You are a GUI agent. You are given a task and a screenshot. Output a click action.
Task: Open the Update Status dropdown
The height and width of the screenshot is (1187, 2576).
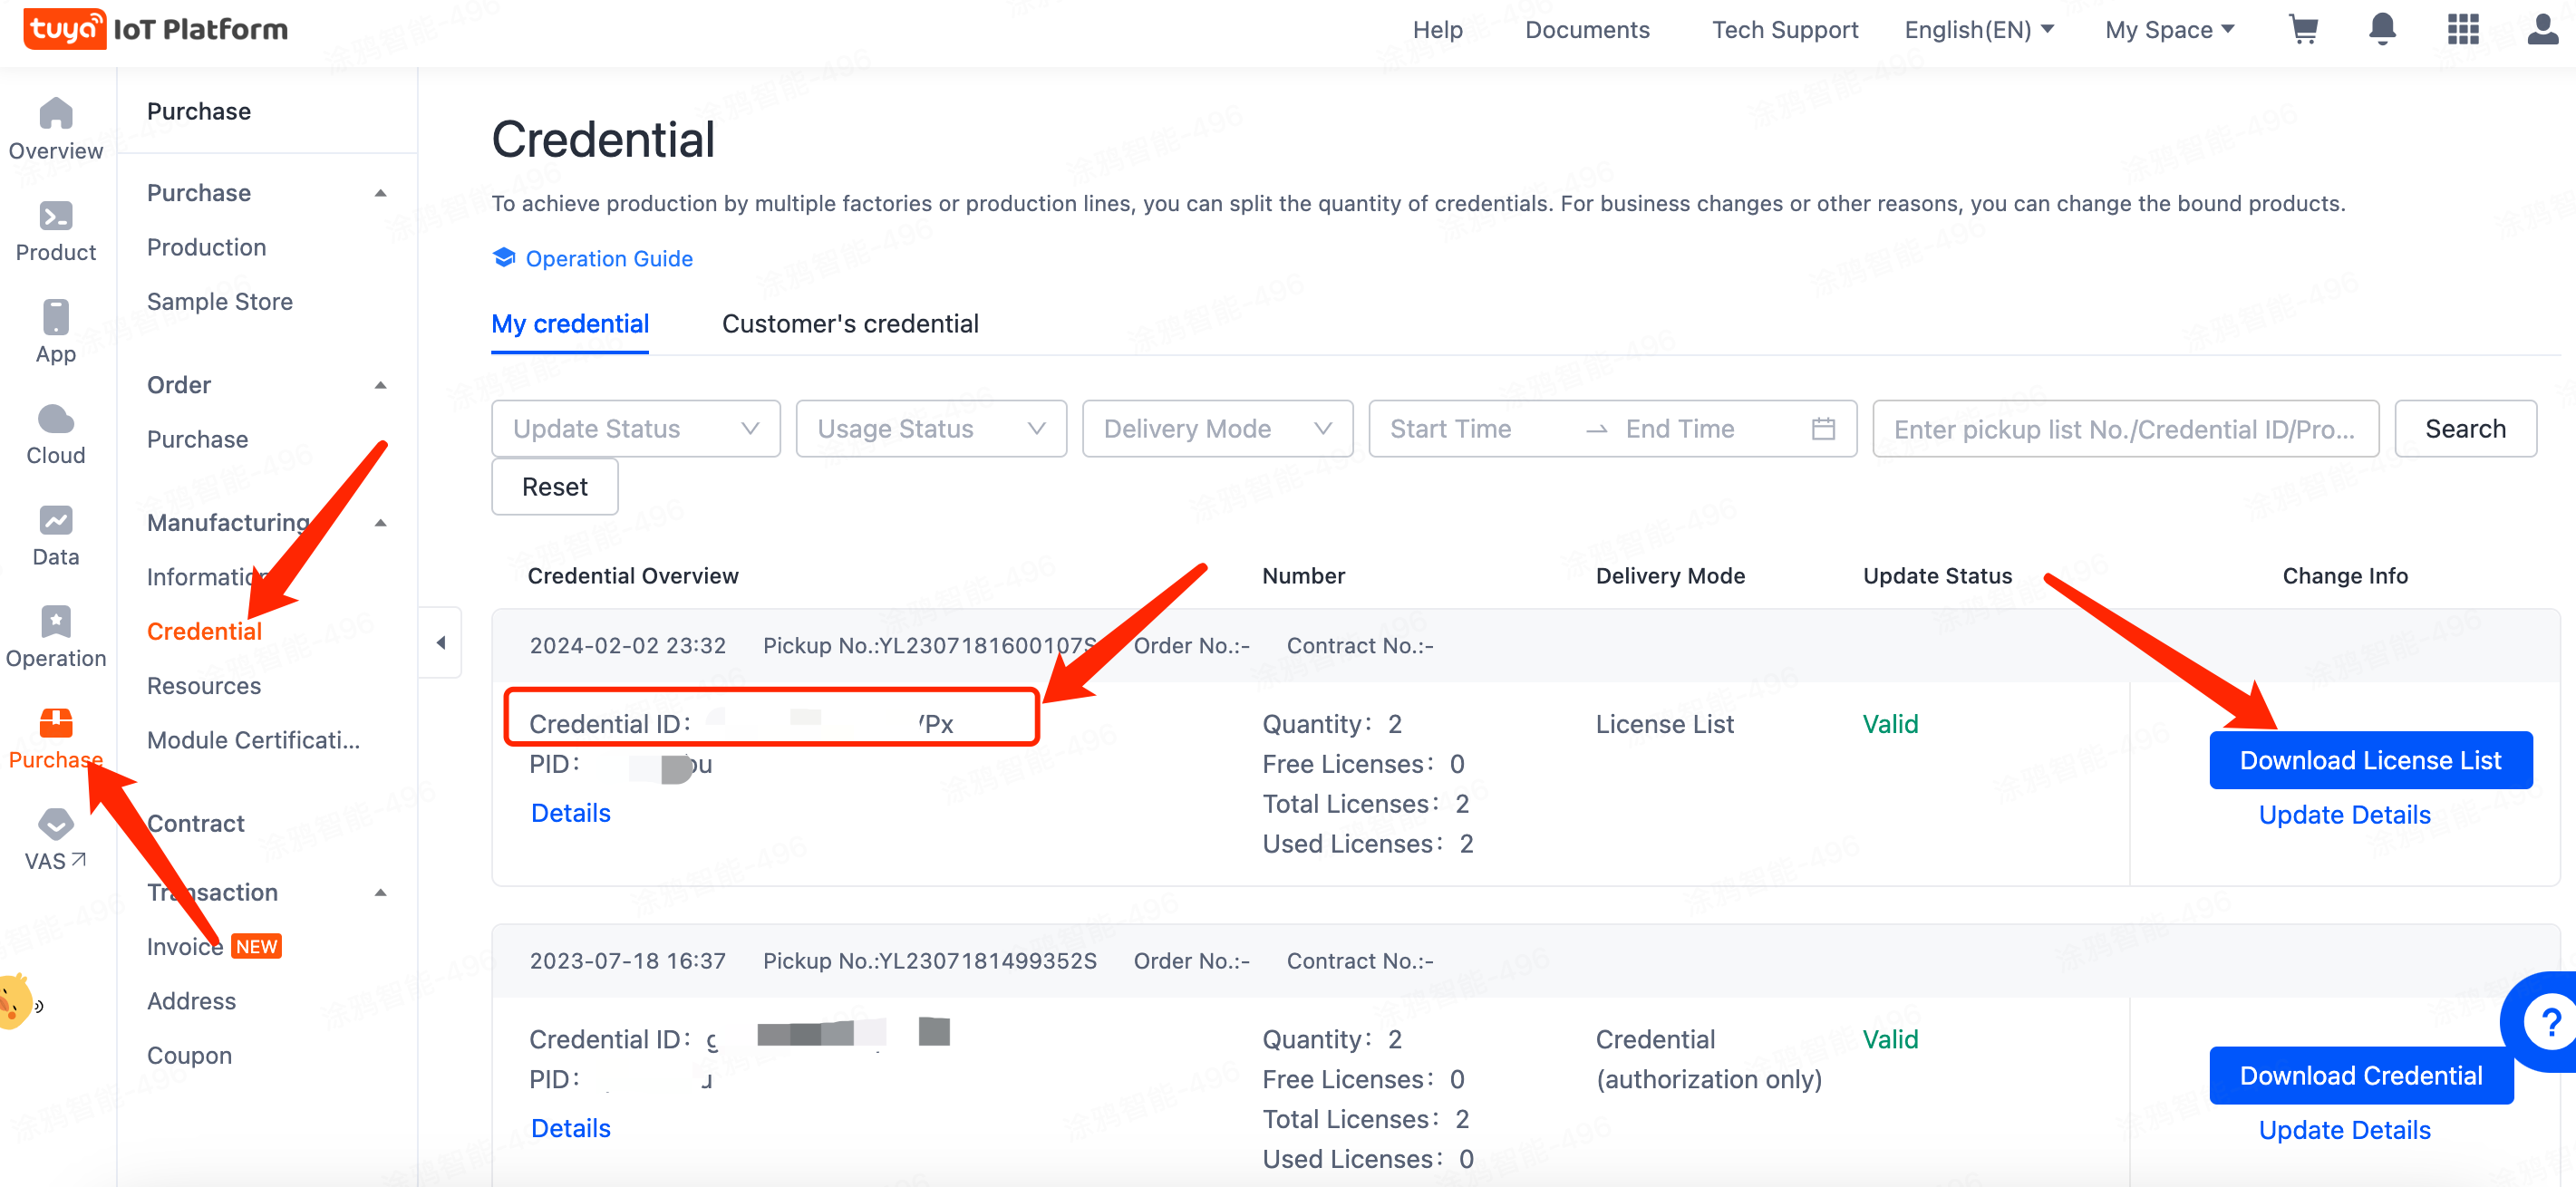tap(635, 429)
